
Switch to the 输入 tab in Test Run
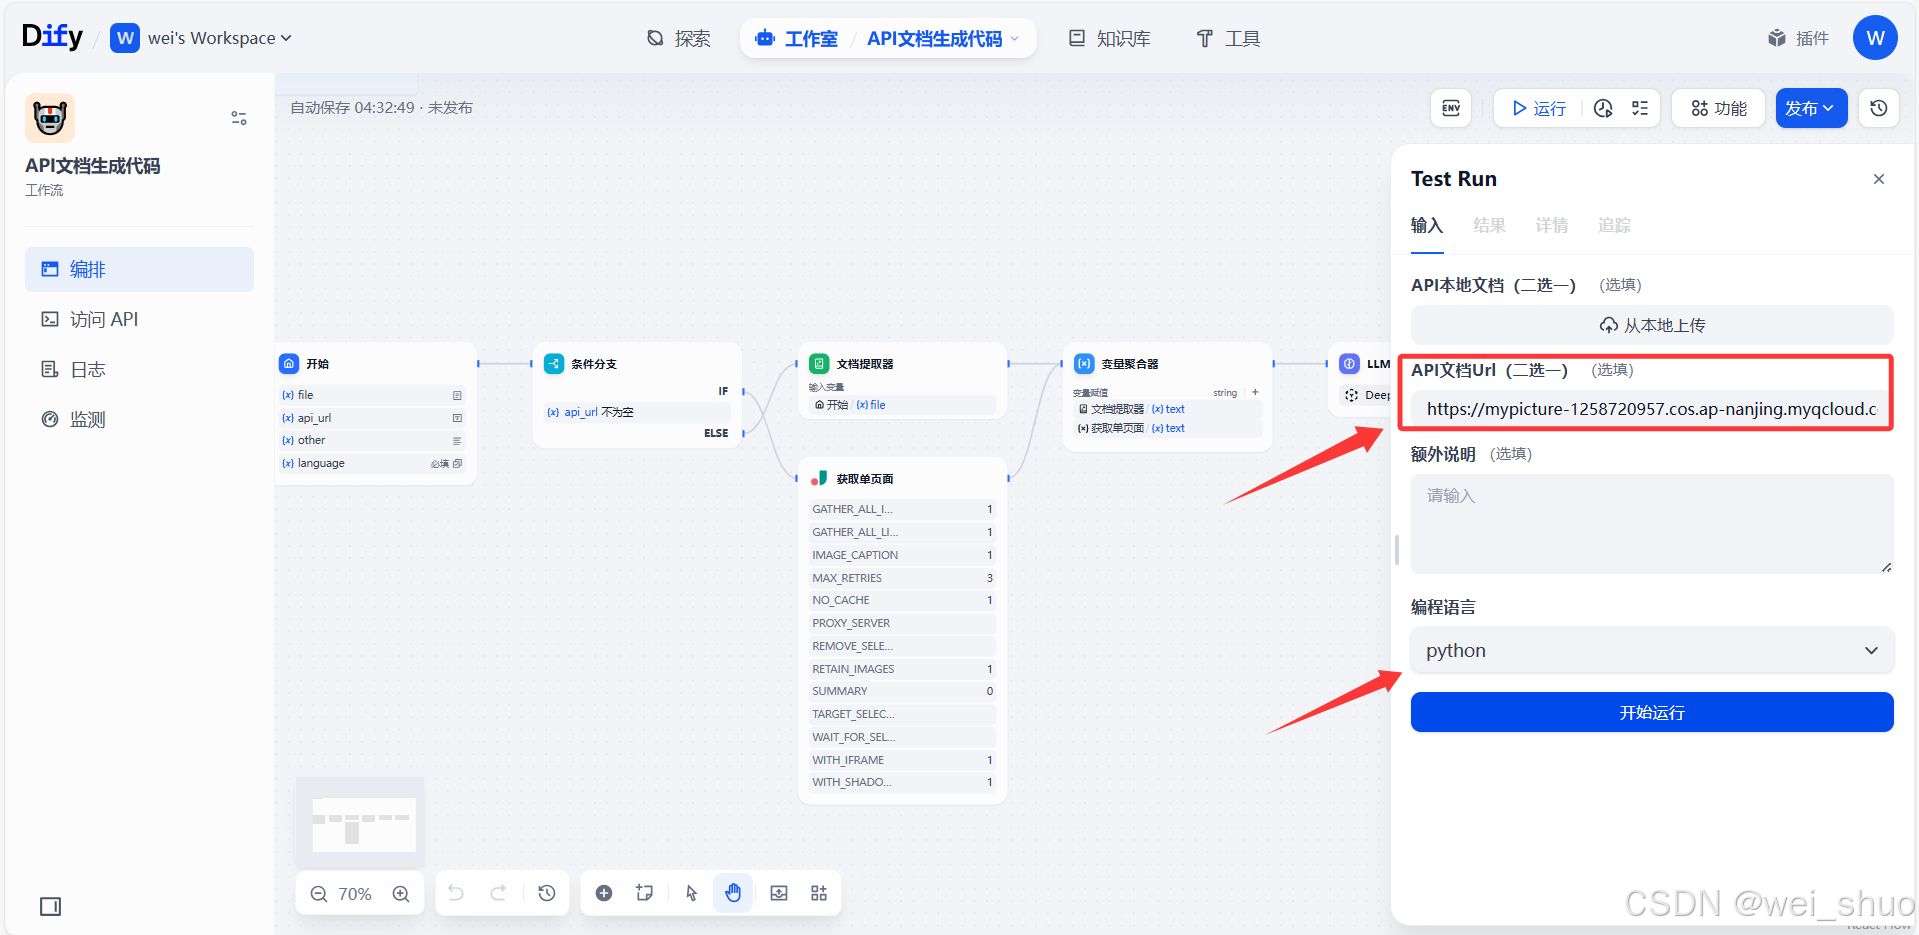[1427, 226]
